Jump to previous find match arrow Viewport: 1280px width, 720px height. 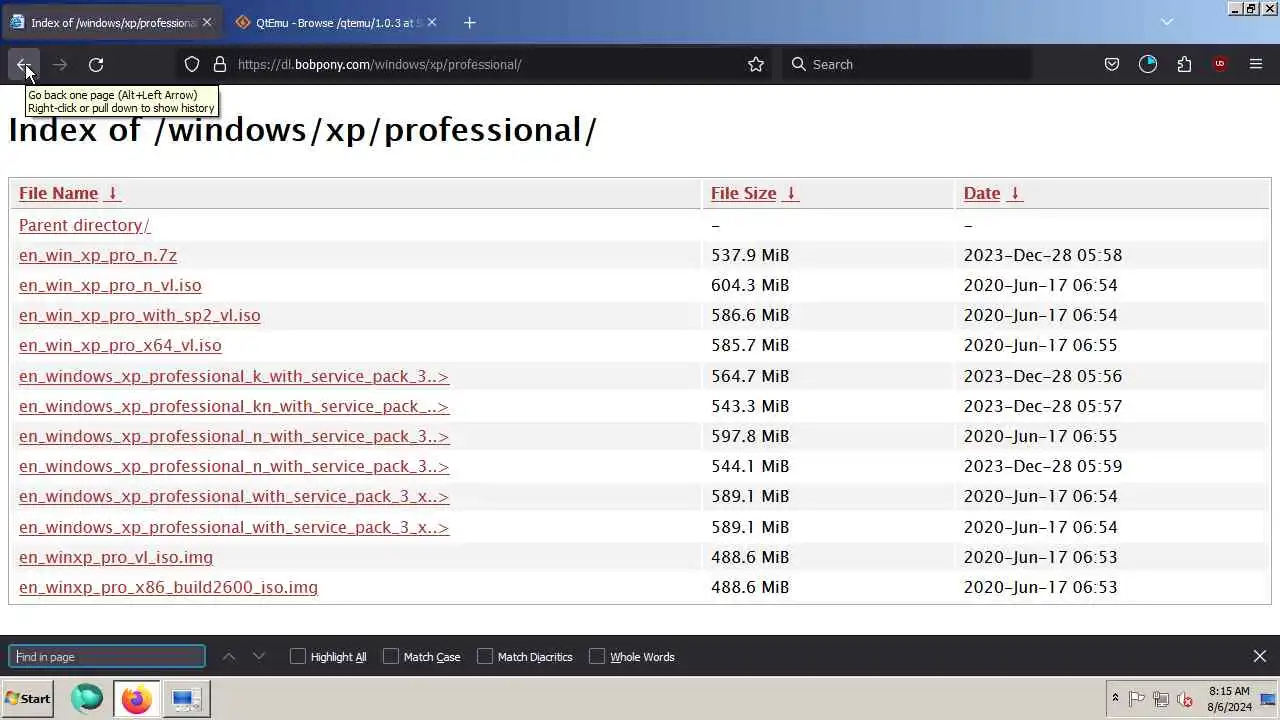click(x=229, y=657)
